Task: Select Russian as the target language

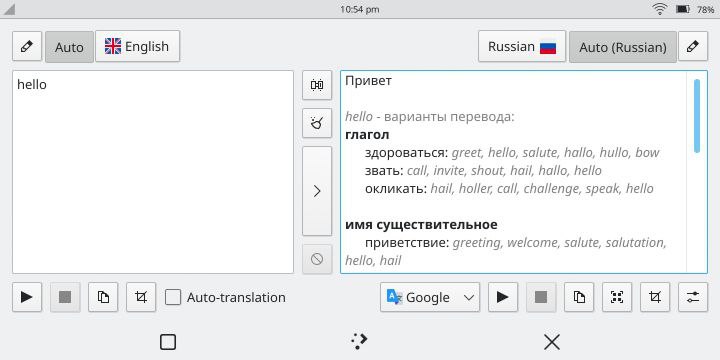Action: point(522,46)
